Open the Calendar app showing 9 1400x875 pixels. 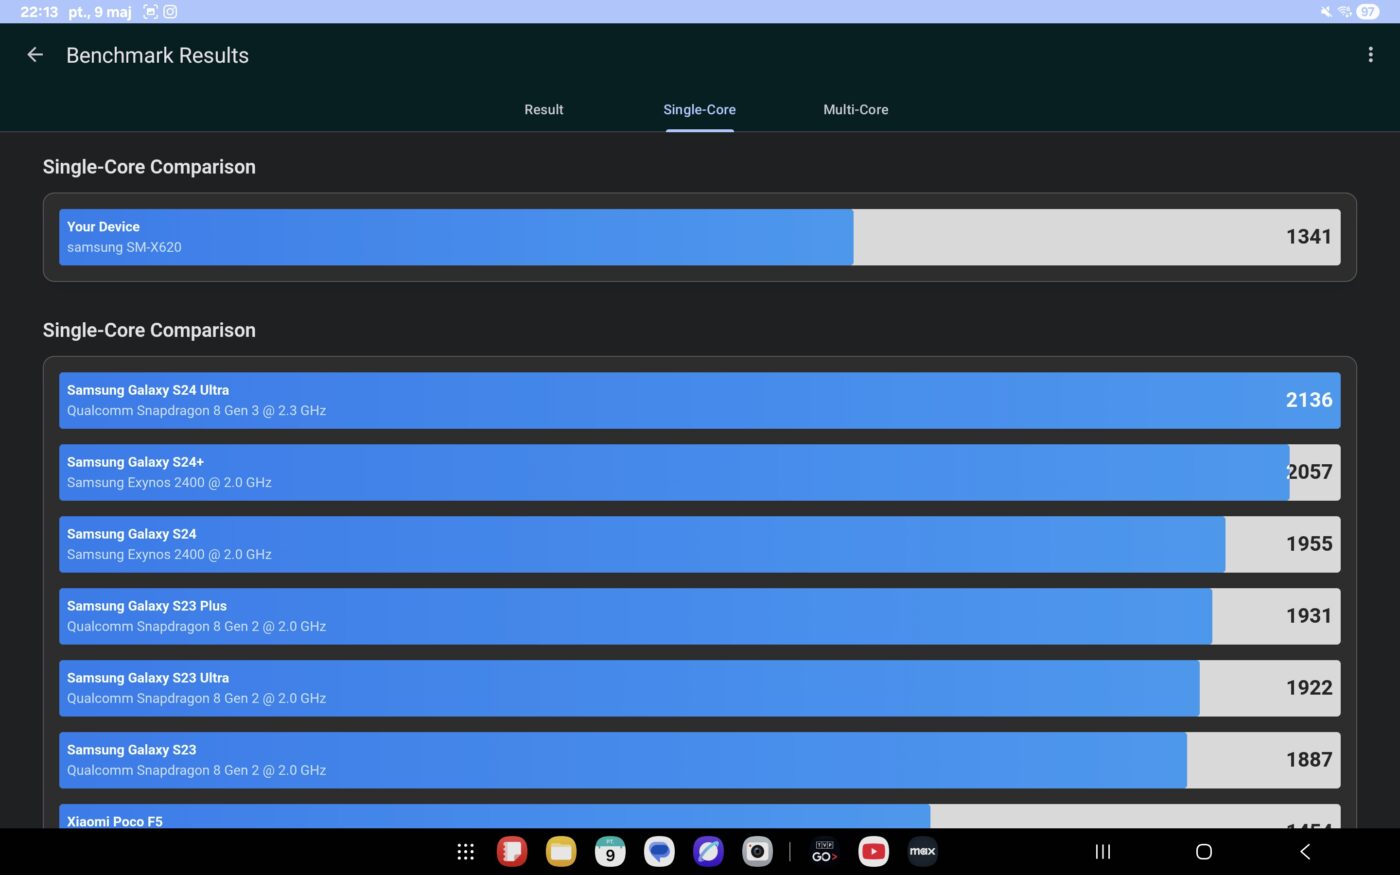[610, 852]
